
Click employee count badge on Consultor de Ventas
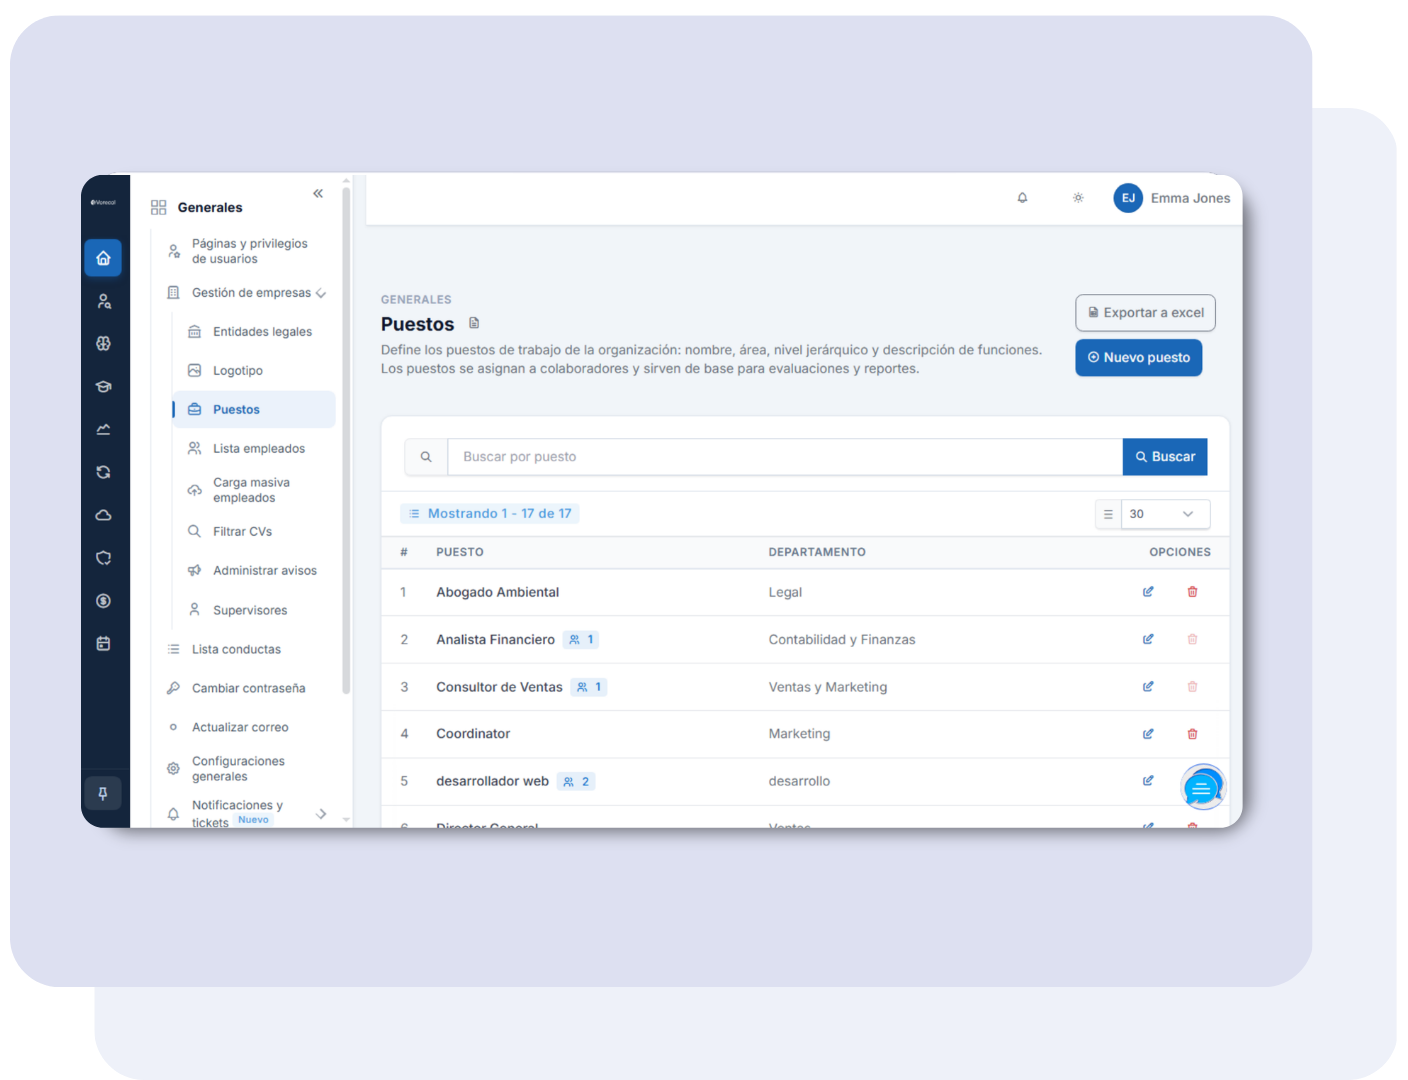click(x=589, y=687)
